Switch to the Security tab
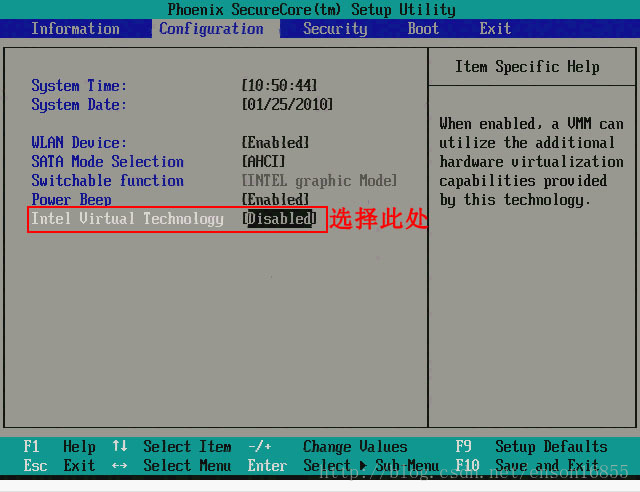This screenshot has width=640, height=492. coord(335,29)
